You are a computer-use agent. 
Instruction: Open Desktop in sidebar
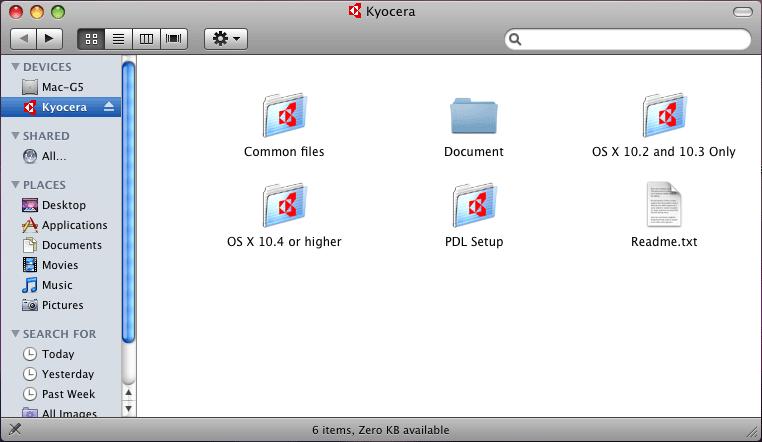point(61,205)
